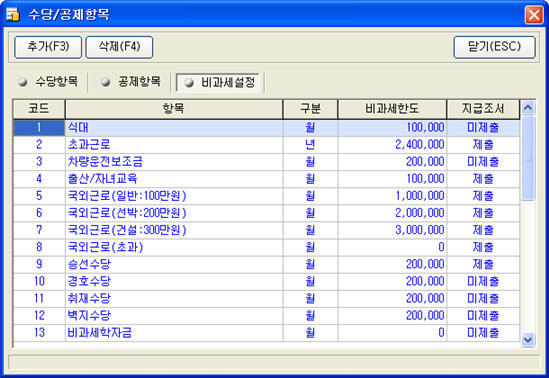Screen dimensions: 549x378
Task: Select the 국외근로(초과) item
Action: coord(174,247)
